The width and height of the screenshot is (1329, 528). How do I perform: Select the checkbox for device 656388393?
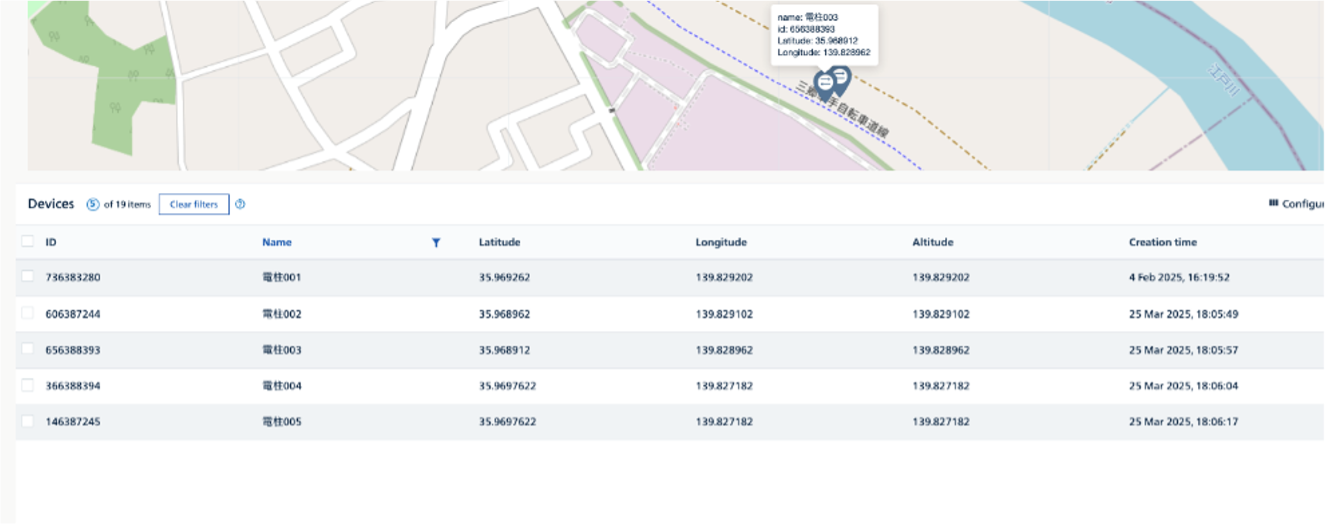[27, 350]
